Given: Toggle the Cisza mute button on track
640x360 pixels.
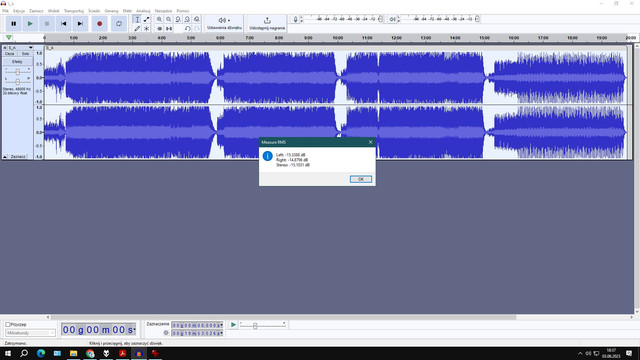Looking at the screenshot, I should click(x=10, y=53).
